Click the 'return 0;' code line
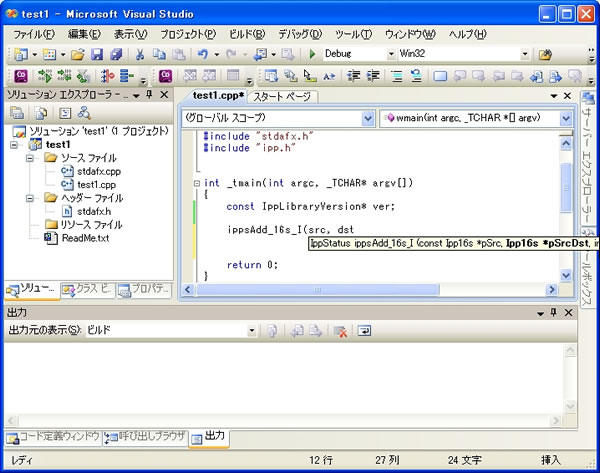This screenshot has width=600, height=473. [252, 265]
